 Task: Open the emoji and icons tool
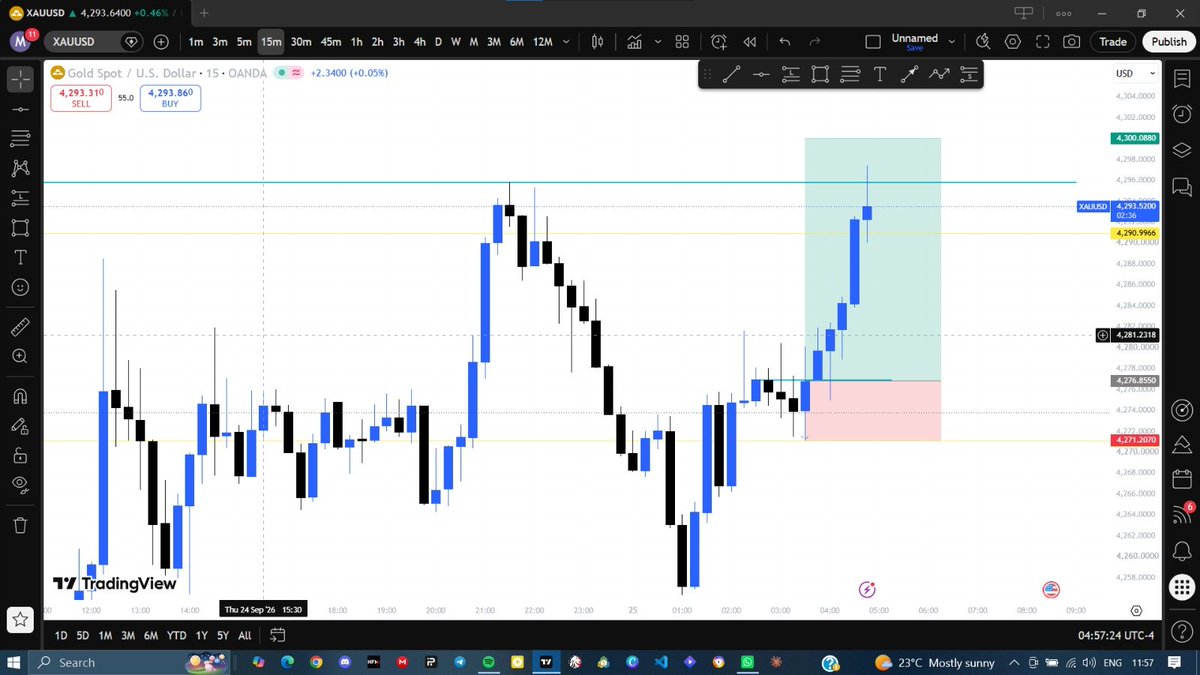[x=21, y=286]
